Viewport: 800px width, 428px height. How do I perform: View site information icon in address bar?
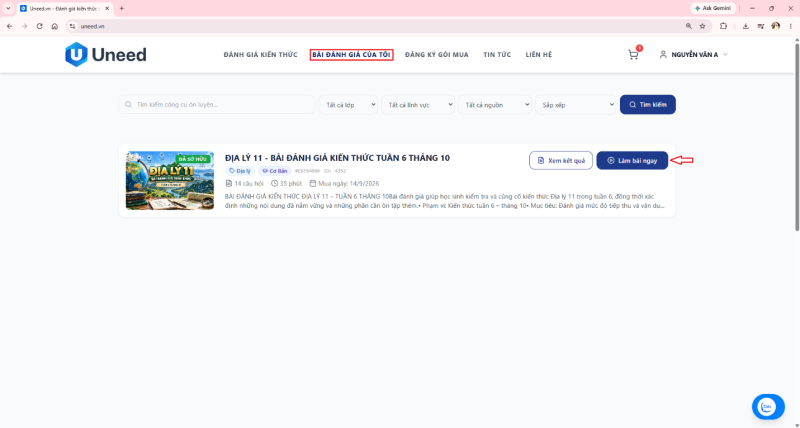pyautogui.click(x=72, y=26)
